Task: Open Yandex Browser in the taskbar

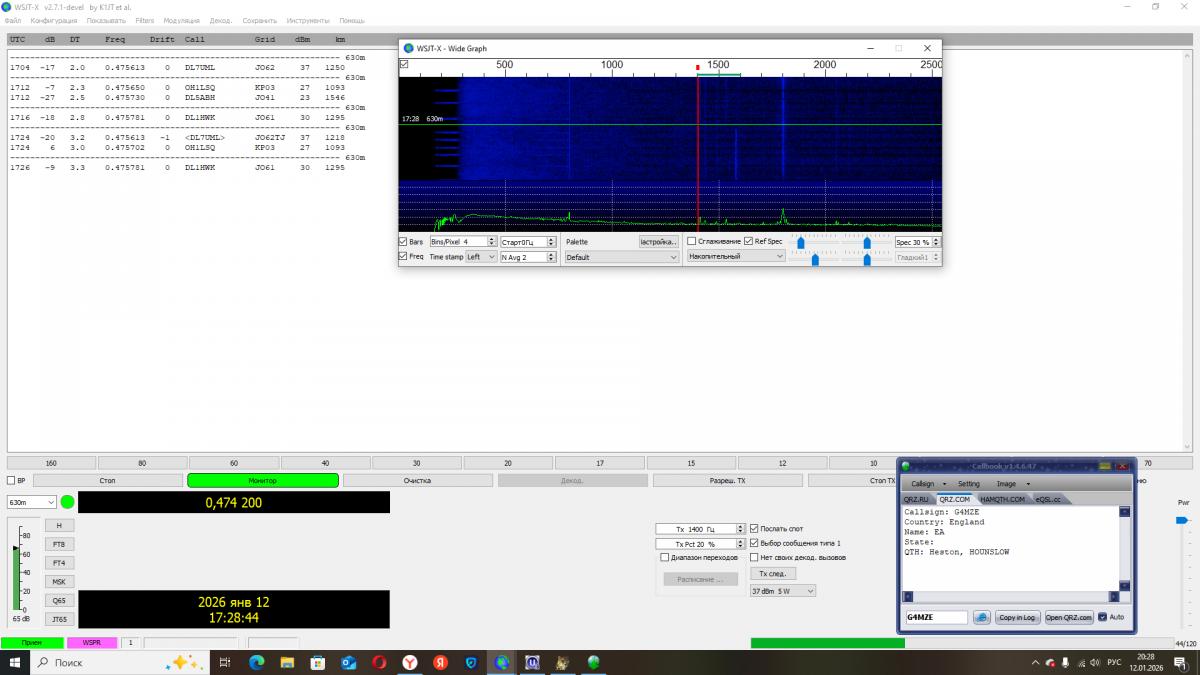Action: 410,662
